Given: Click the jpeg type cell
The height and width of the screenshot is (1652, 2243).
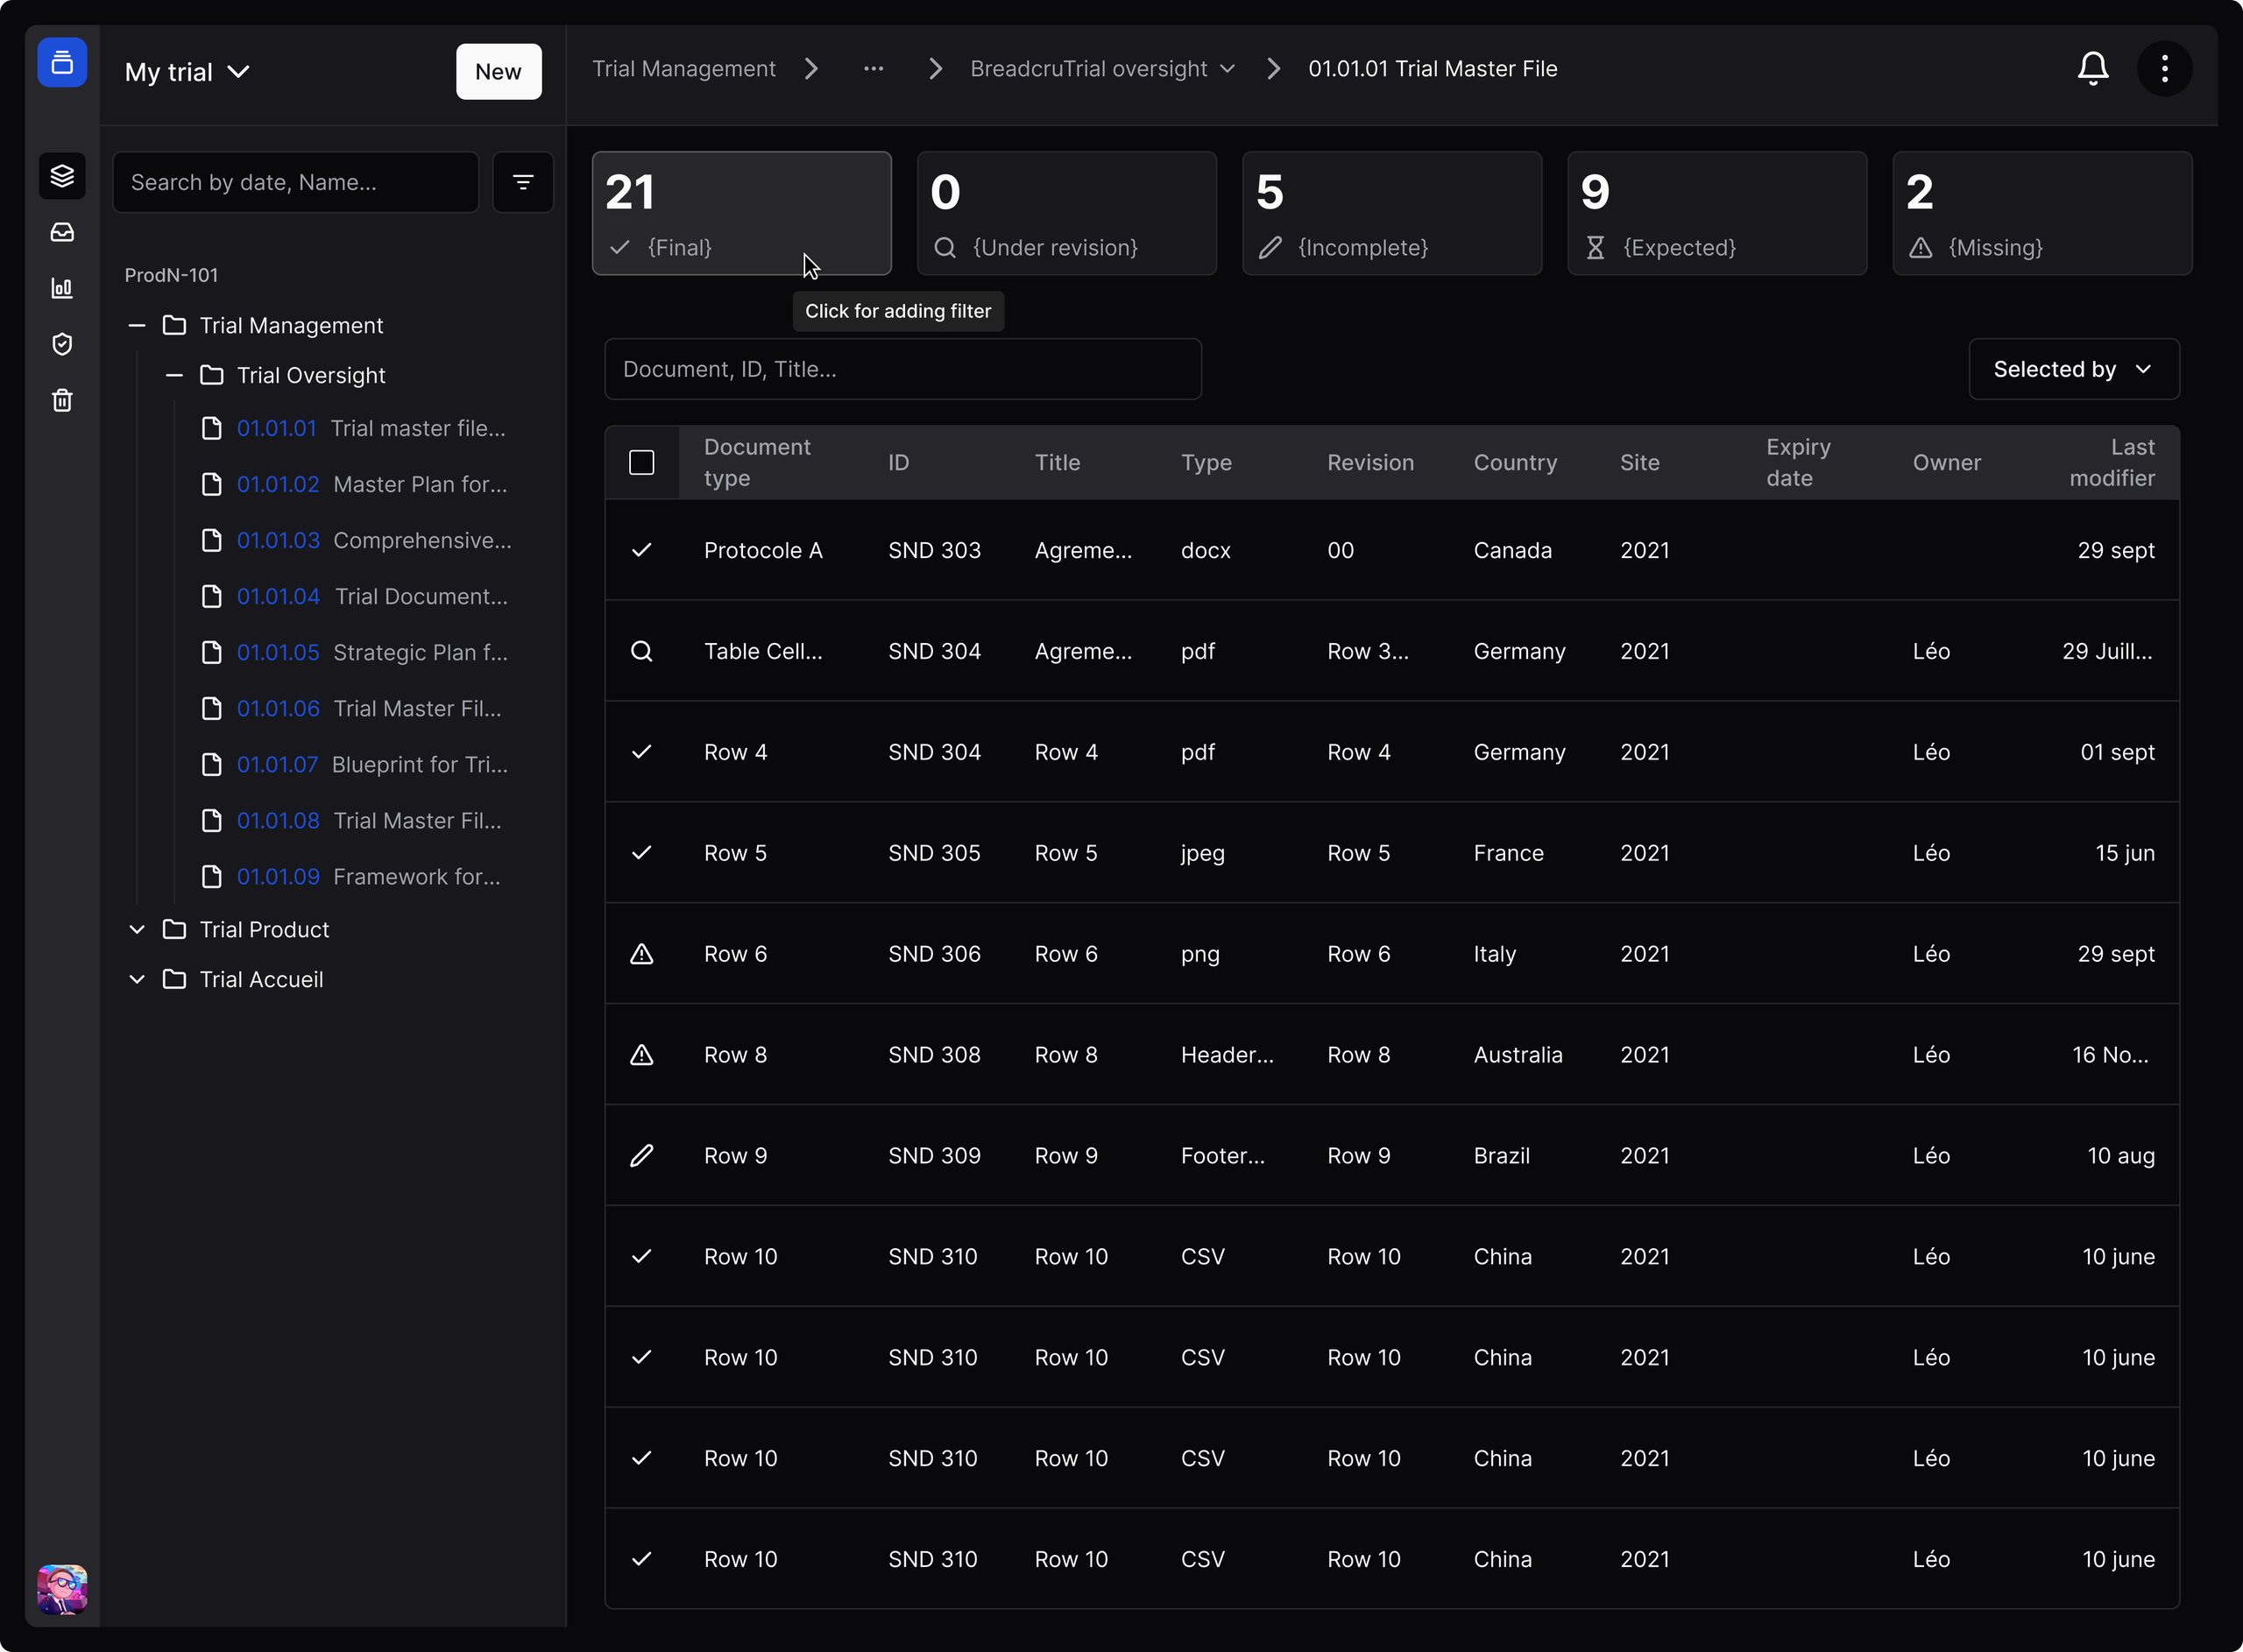Looking at the screenshot, I should 1202,853.
